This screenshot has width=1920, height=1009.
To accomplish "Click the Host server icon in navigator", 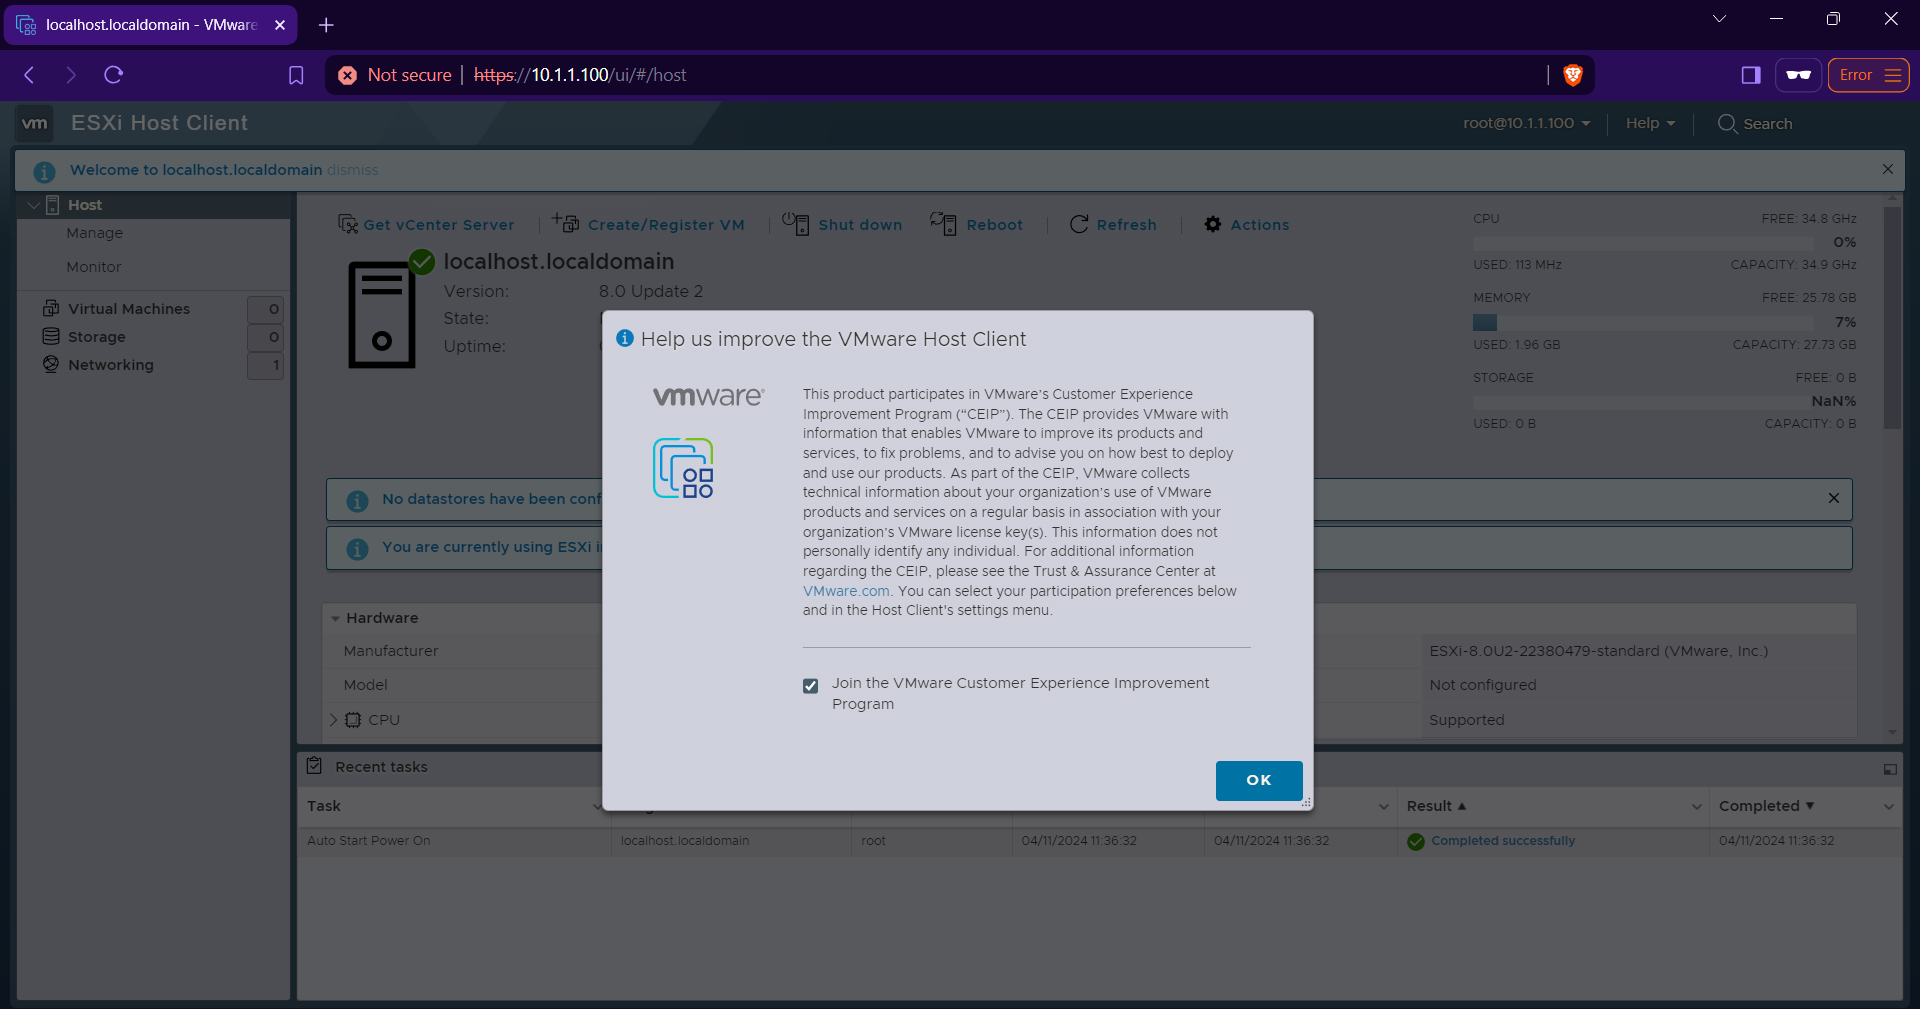I will click(x=53, y=205).
